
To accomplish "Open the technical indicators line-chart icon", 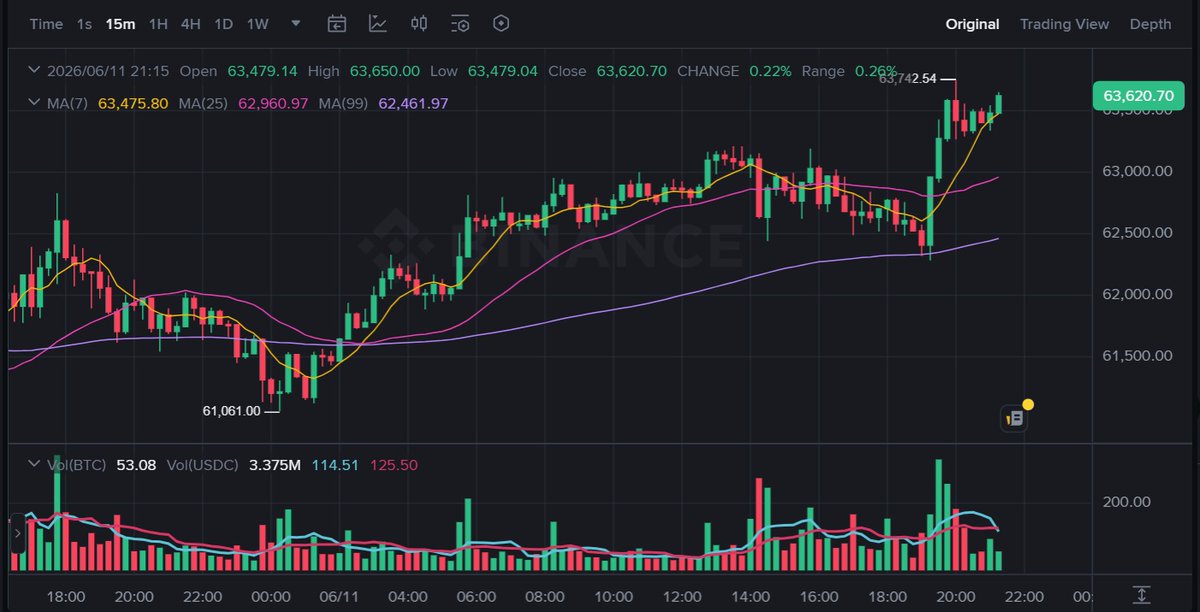I will [378, 24].
